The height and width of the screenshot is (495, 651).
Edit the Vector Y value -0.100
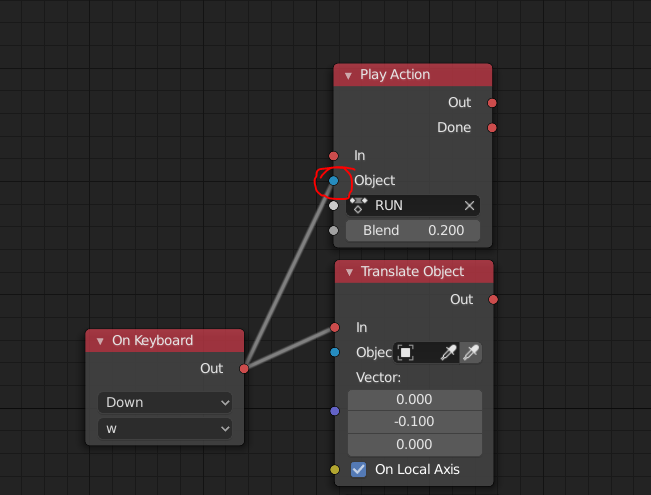(x=414, y=421)
